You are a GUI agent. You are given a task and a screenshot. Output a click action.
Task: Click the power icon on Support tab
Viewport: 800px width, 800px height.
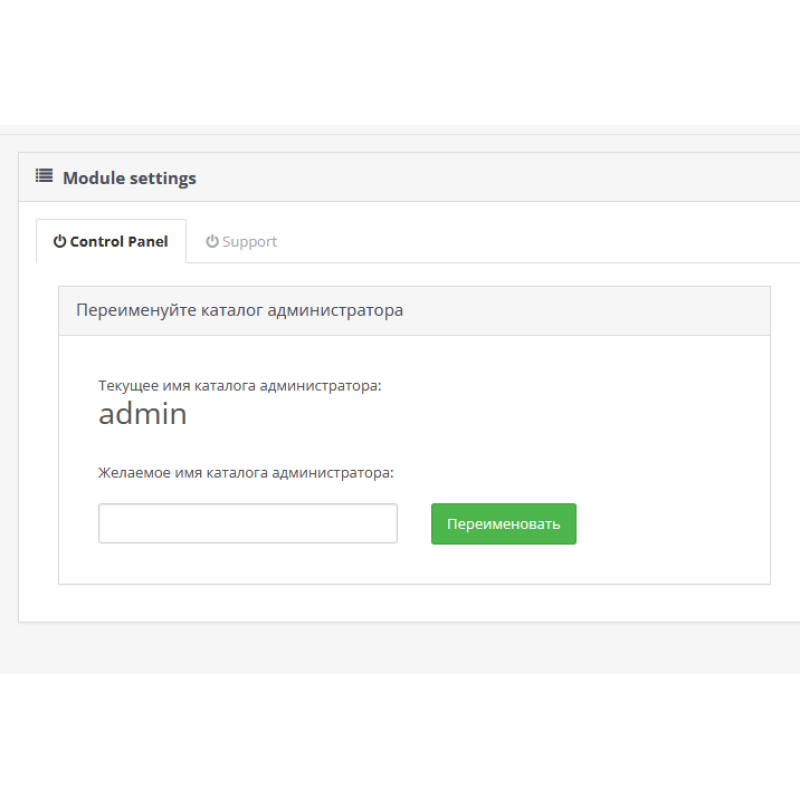(212, 242)
